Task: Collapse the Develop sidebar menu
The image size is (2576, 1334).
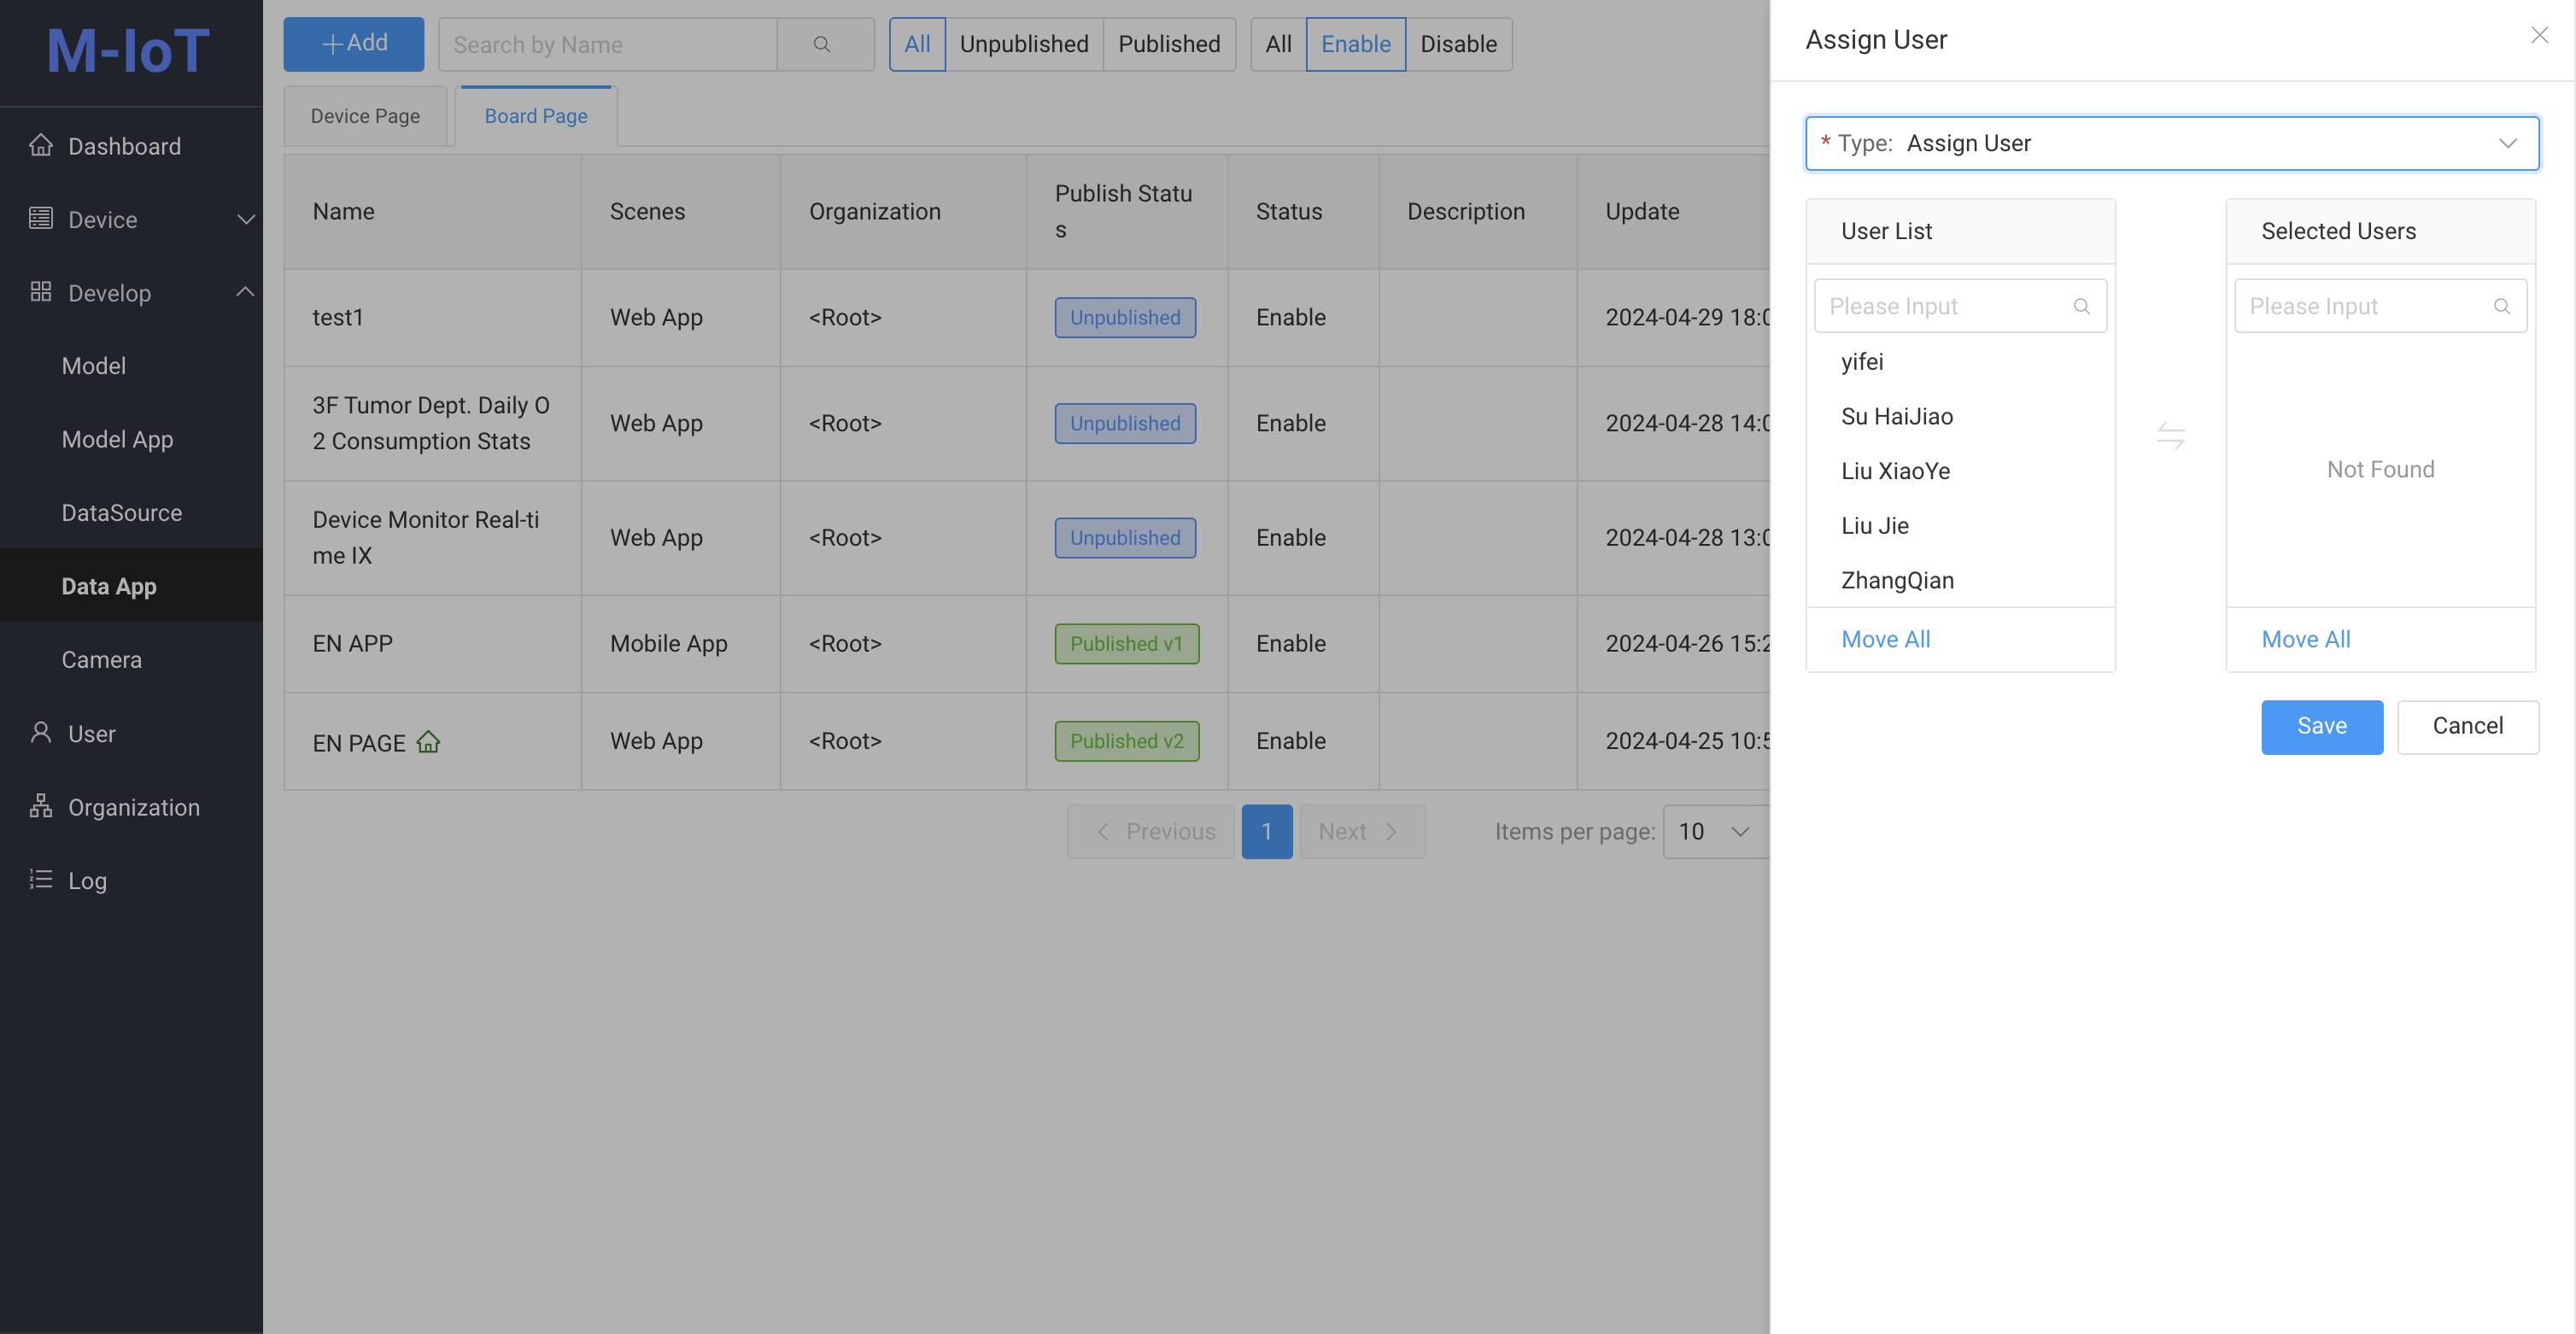Action: click(x=246, y=292)
